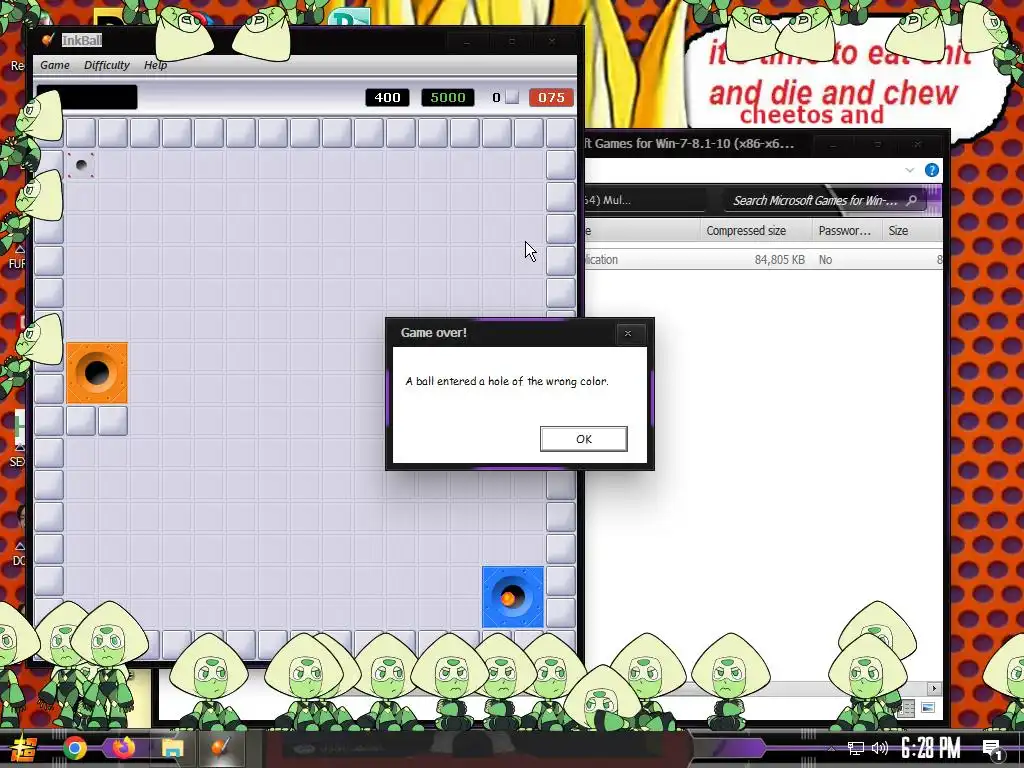
Task: Click the blue hole with orange ball
Action: click(x=513, y=597)
